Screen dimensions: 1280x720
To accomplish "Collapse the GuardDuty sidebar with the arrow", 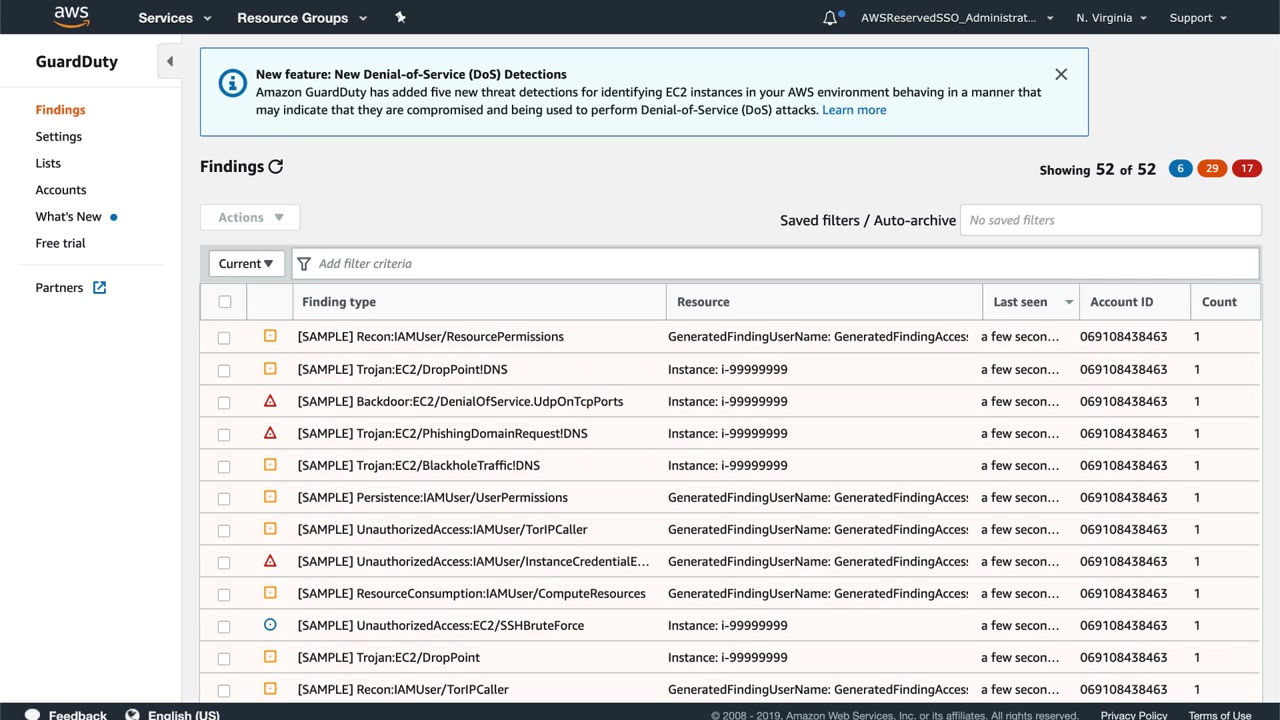I will 169,62.
